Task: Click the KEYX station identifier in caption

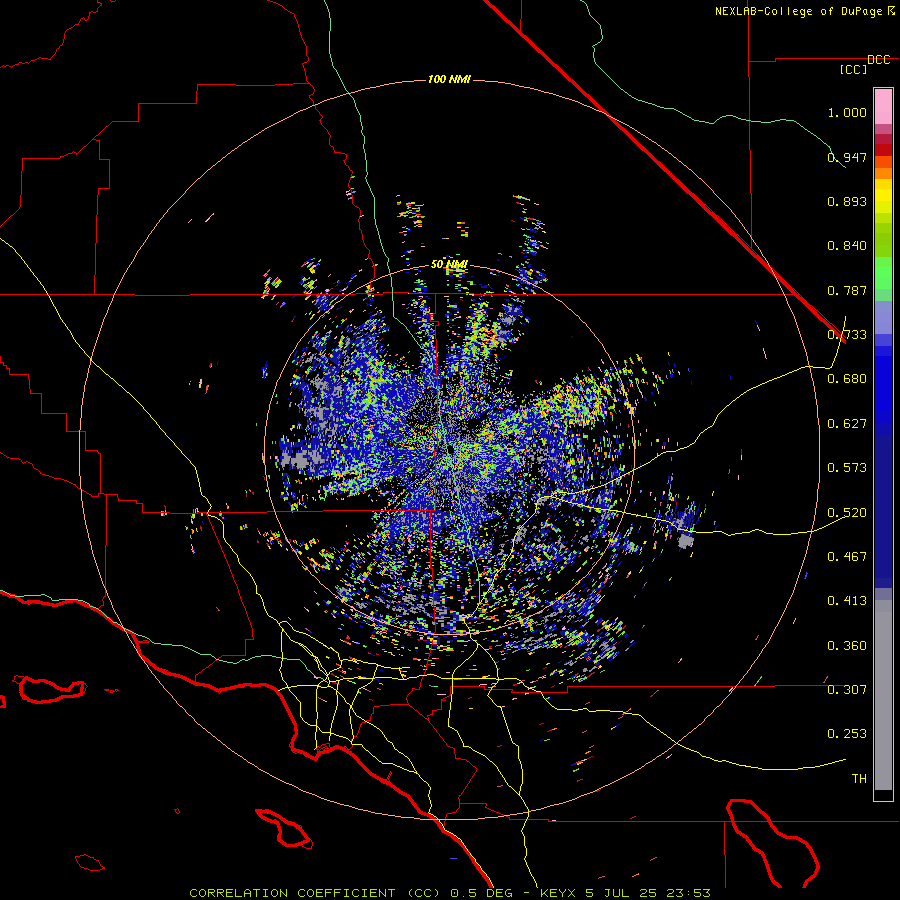Action: click(557, 893)
